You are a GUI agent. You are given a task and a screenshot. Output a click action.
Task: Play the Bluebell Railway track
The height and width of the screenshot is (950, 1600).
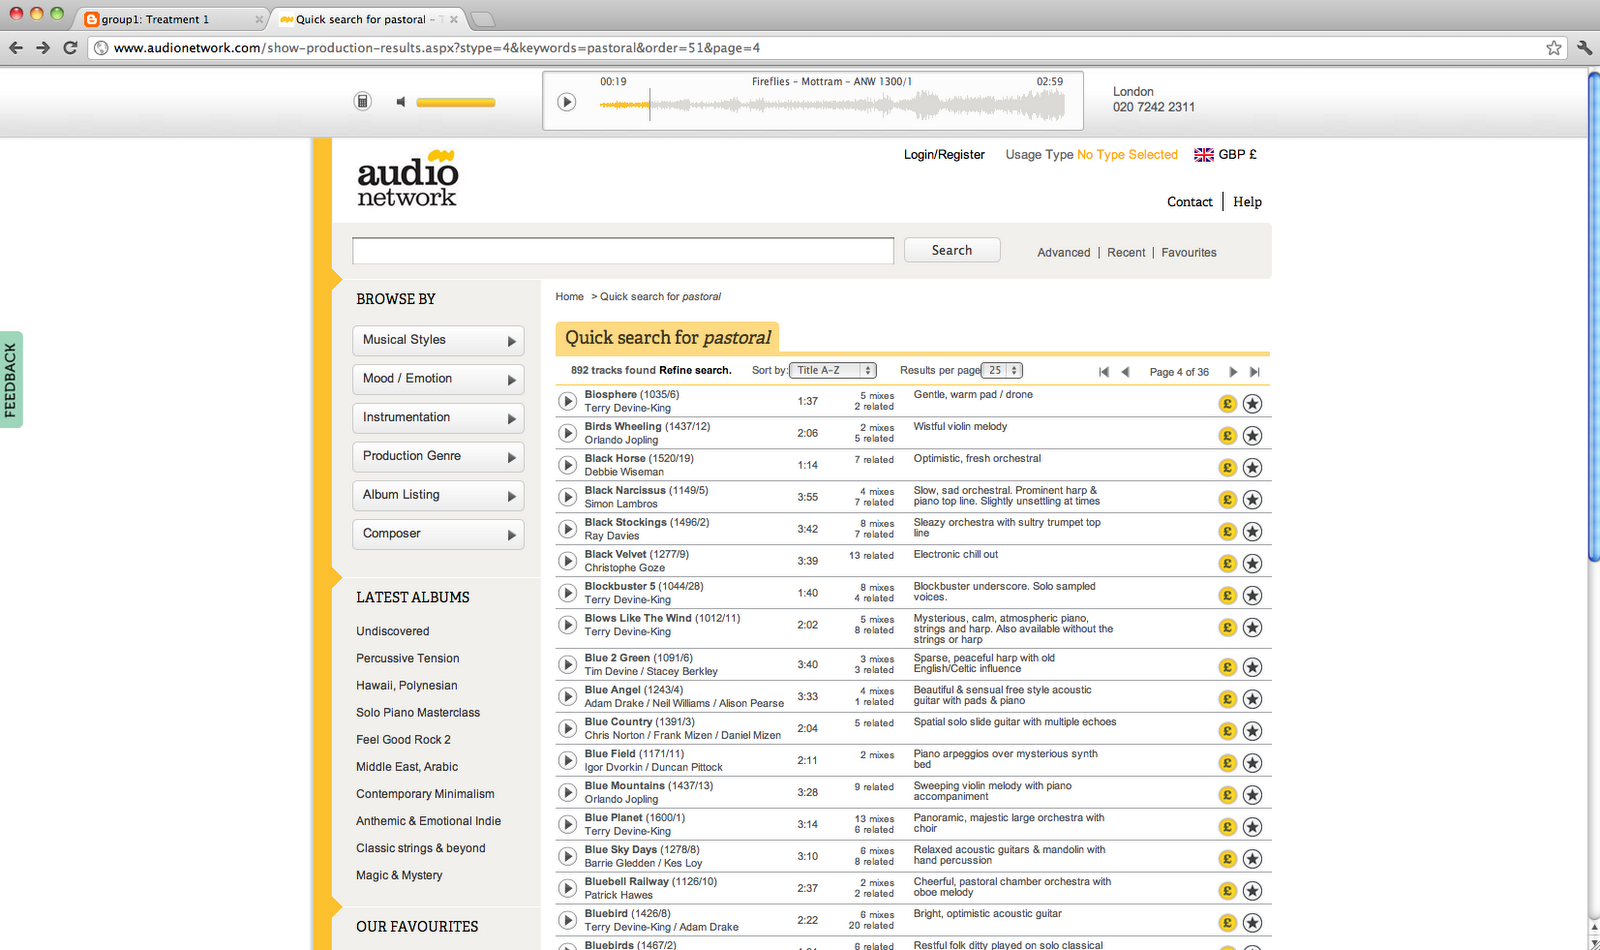click(x=568, y=889)
